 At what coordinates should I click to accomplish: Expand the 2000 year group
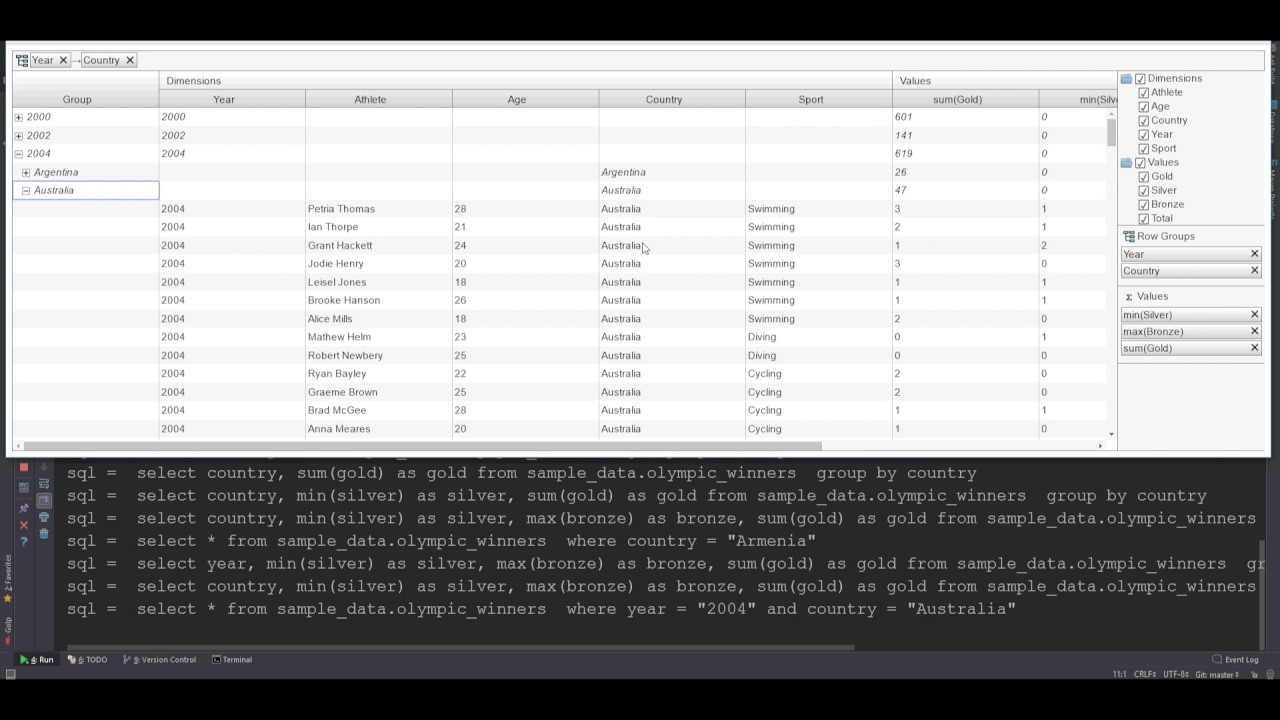(19, 117)
